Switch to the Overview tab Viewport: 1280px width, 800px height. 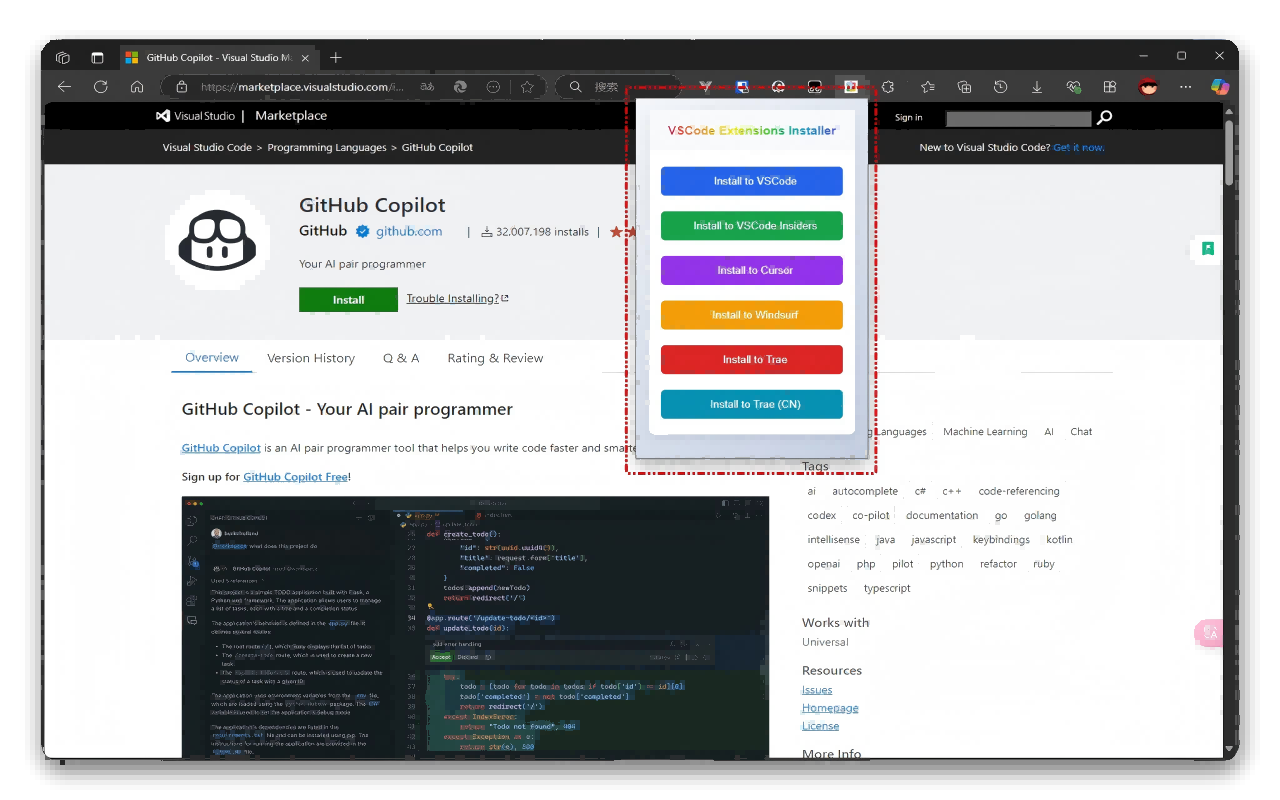tap(212, 358)
